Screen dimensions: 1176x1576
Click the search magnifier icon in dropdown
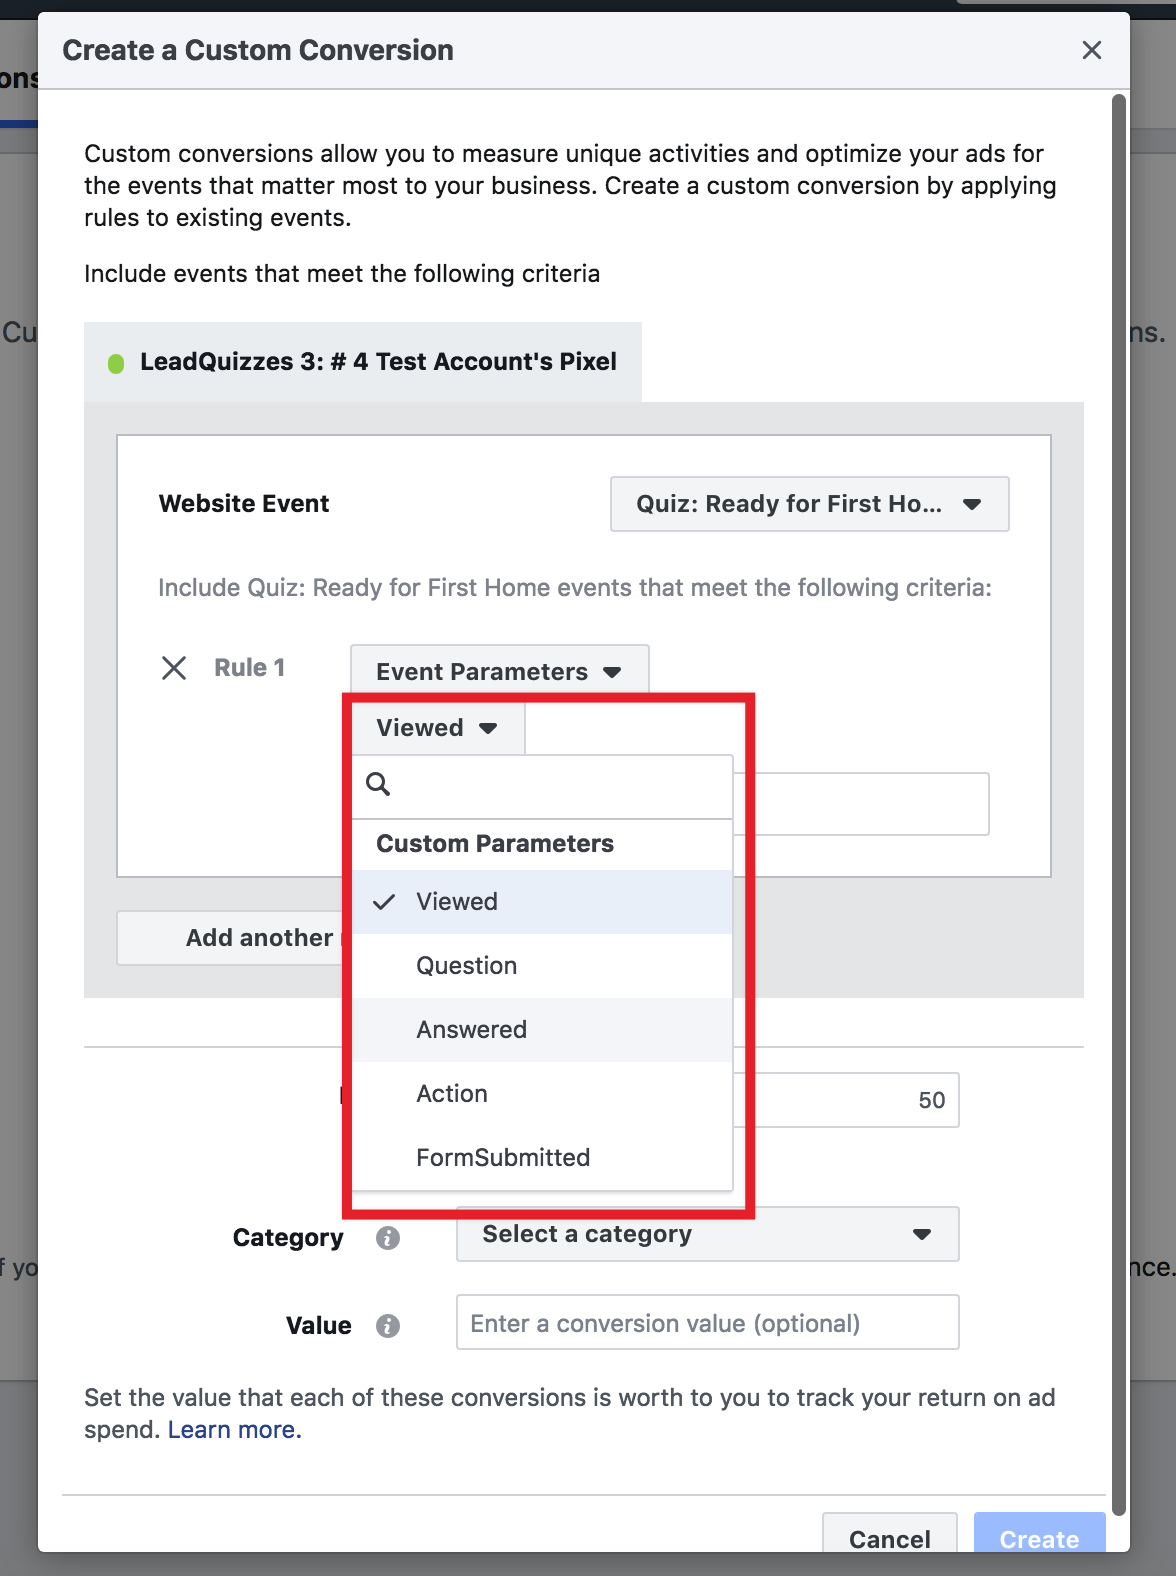click(378, 784)
